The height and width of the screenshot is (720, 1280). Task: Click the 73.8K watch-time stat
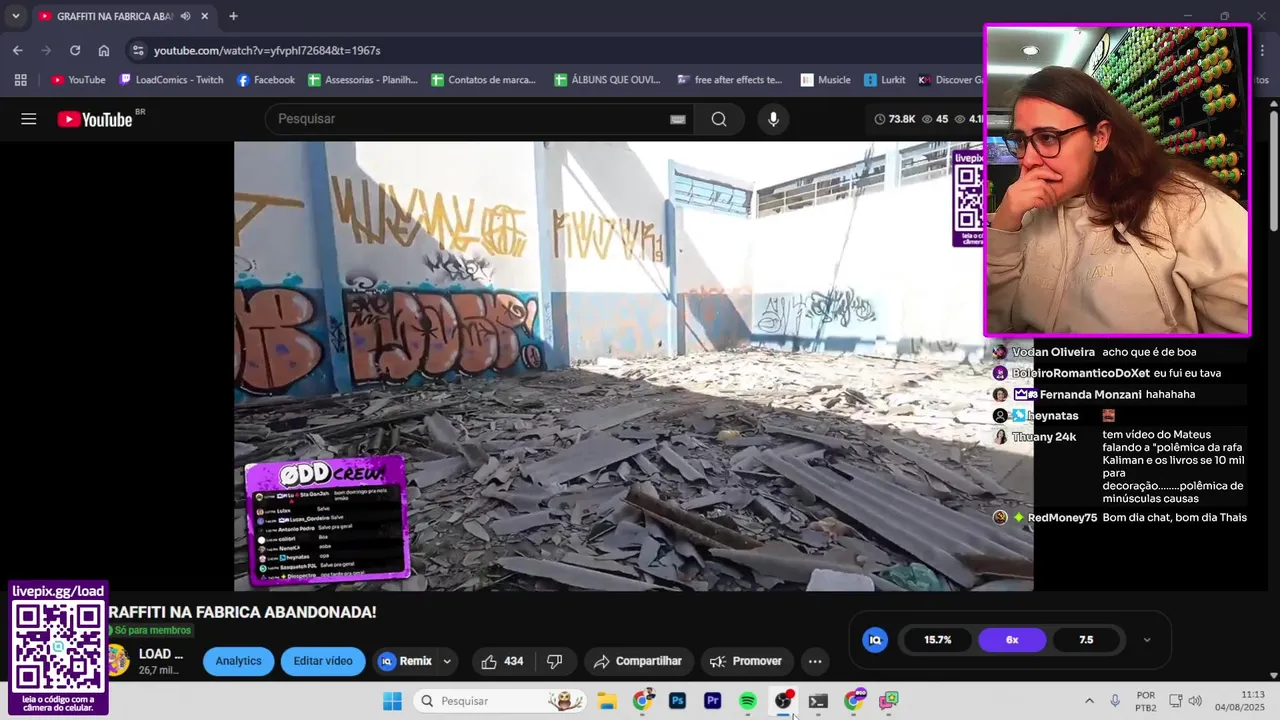click(x=895, y=119)
